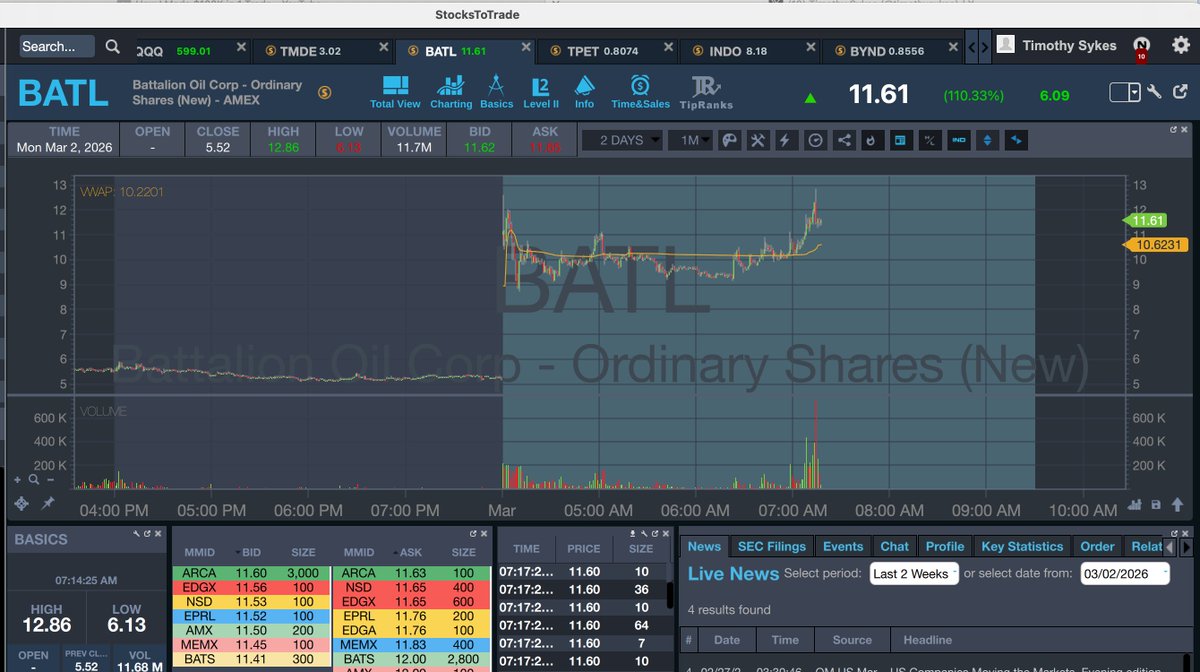Open the SEC Filings tab
This screenshot has height=672, width=1200.
pyautogui.click(x=771, y=546)
